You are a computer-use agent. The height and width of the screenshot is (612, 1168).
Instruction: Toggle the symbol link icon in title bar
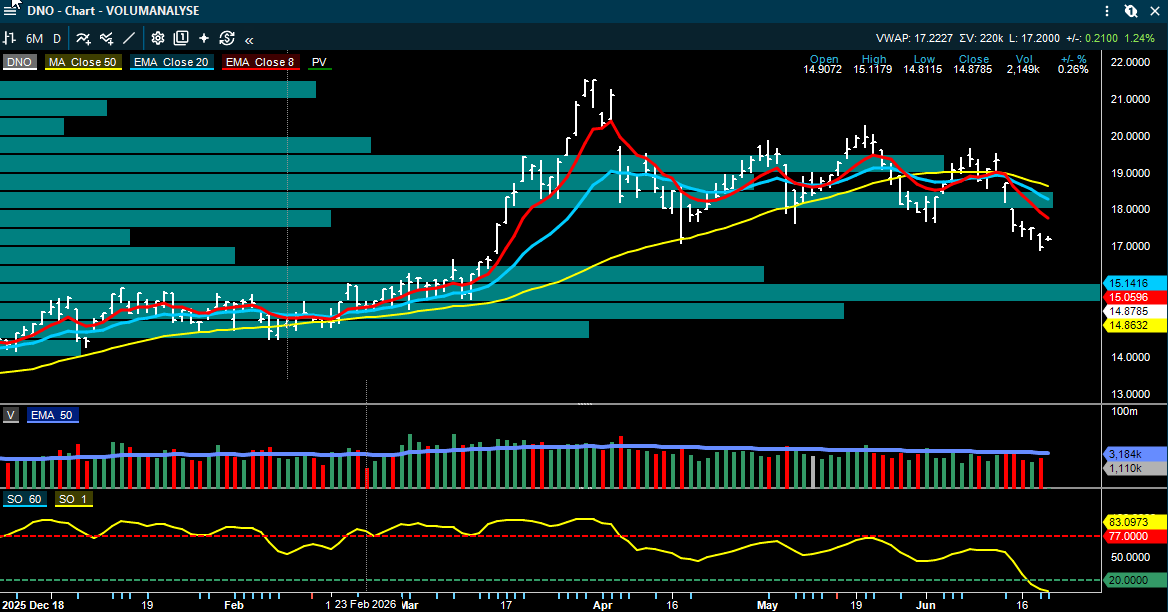coord(1131,11)
